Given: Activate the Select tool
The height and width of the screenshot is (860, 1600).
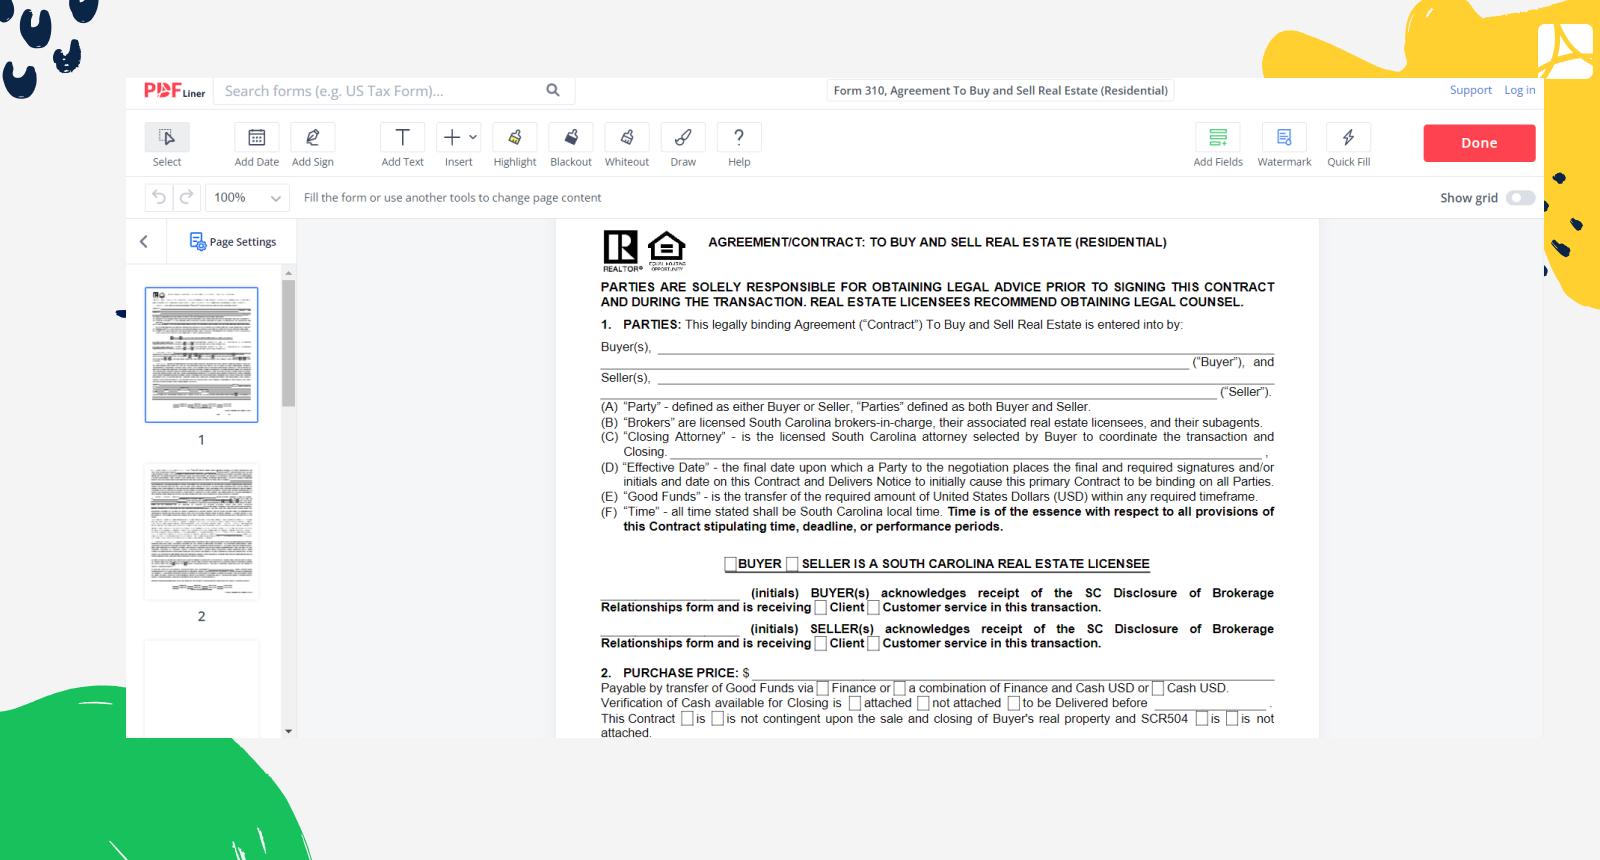Looking at the screenshot, I should click(167, 146).
